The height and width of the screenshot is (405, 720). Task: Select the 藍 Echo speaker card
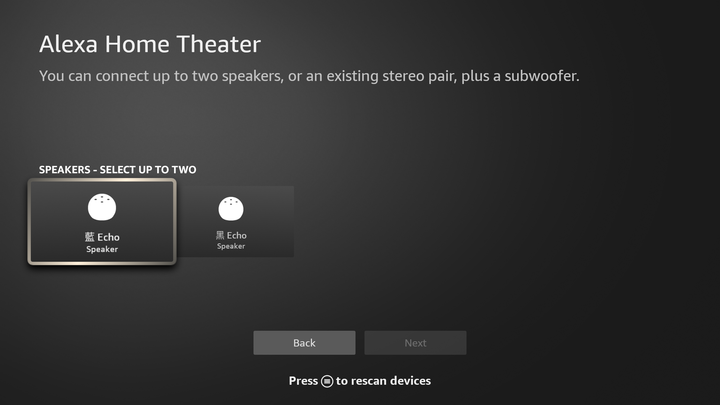[x=102, y=222]
